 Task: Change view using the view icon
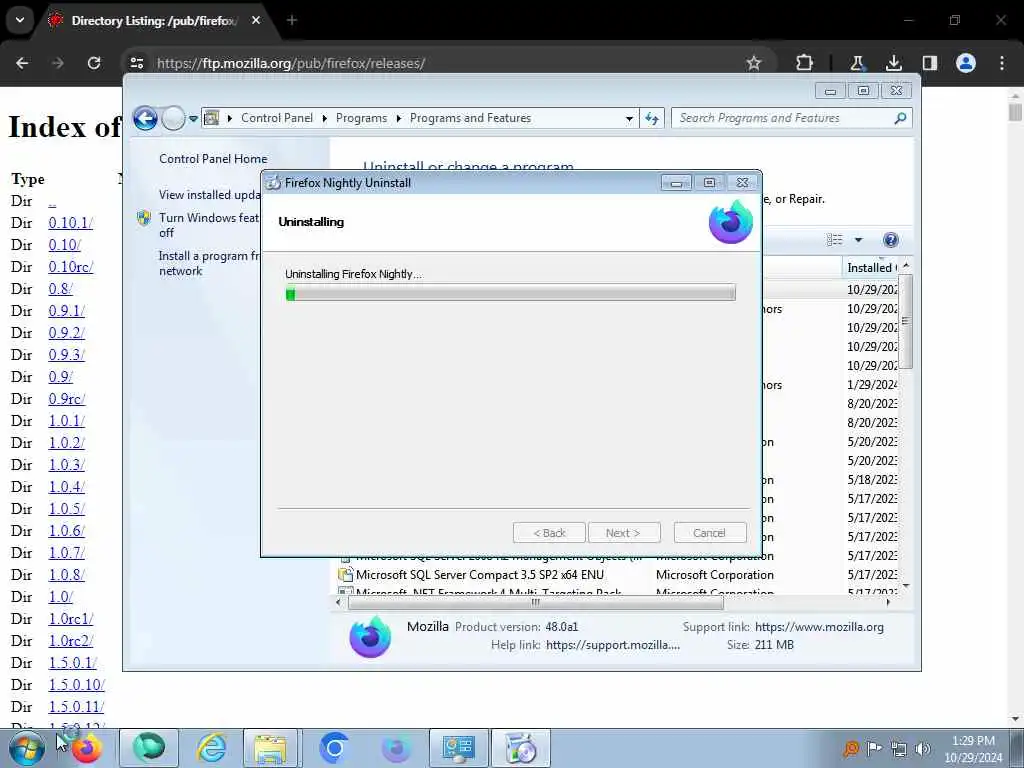coord(835,240)
